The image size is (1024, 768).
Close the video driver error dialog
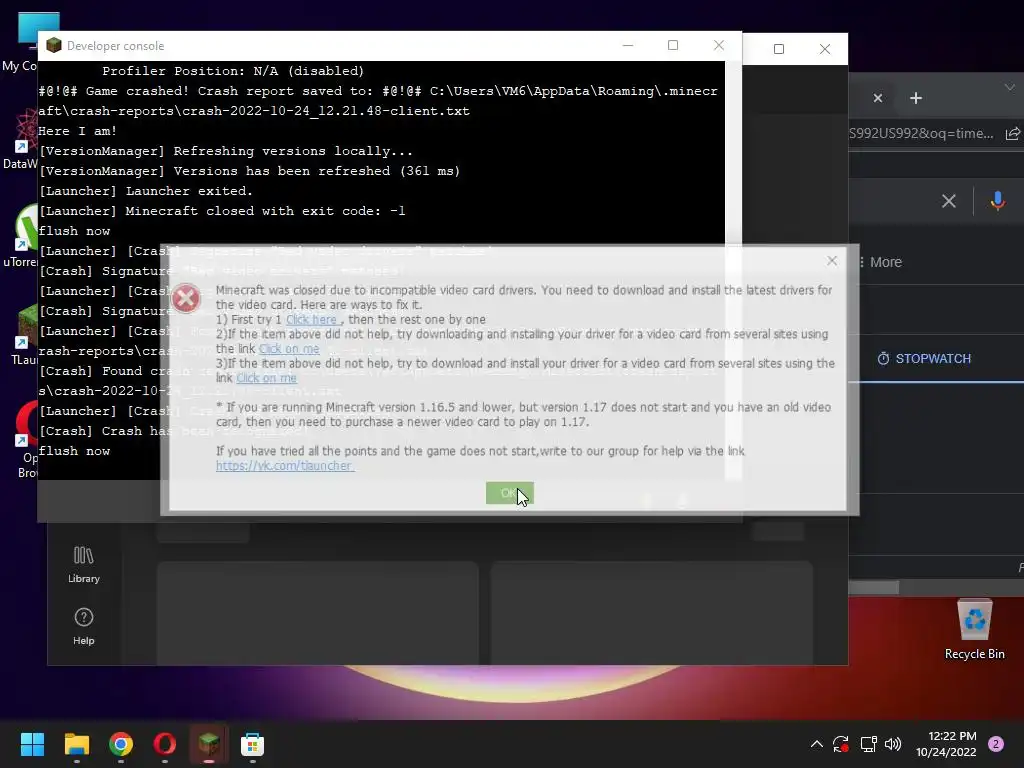point(831,261)
